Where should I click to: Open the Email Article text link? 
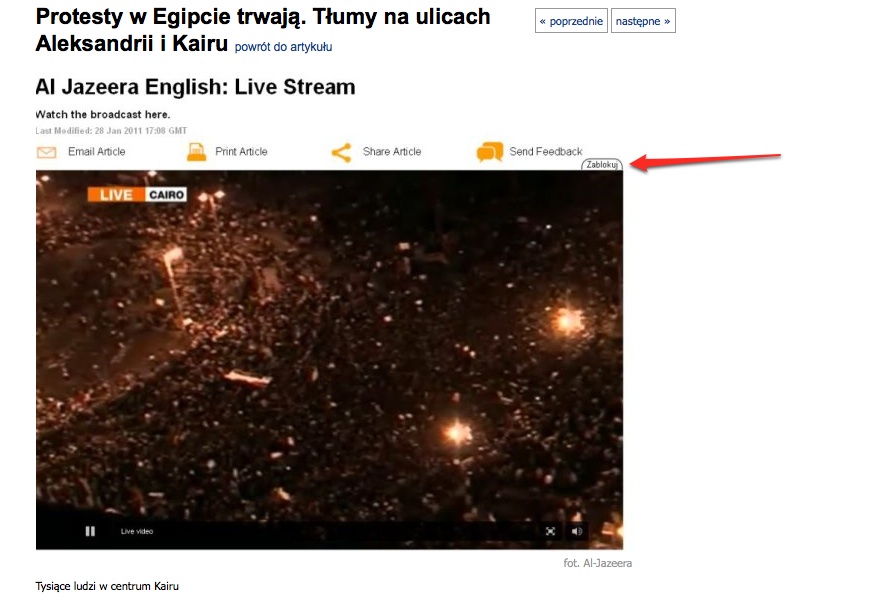97,152
